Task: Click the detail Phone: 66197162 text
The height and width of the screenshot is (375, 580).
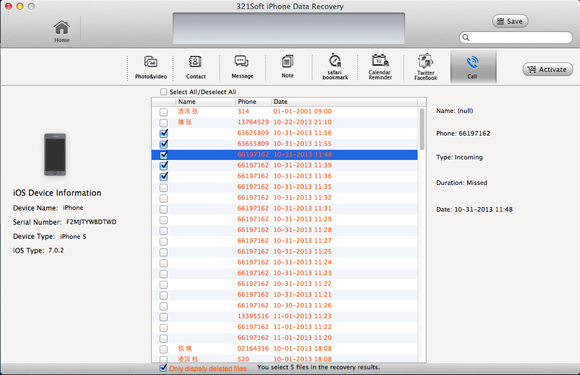Action: click(463, 134)
